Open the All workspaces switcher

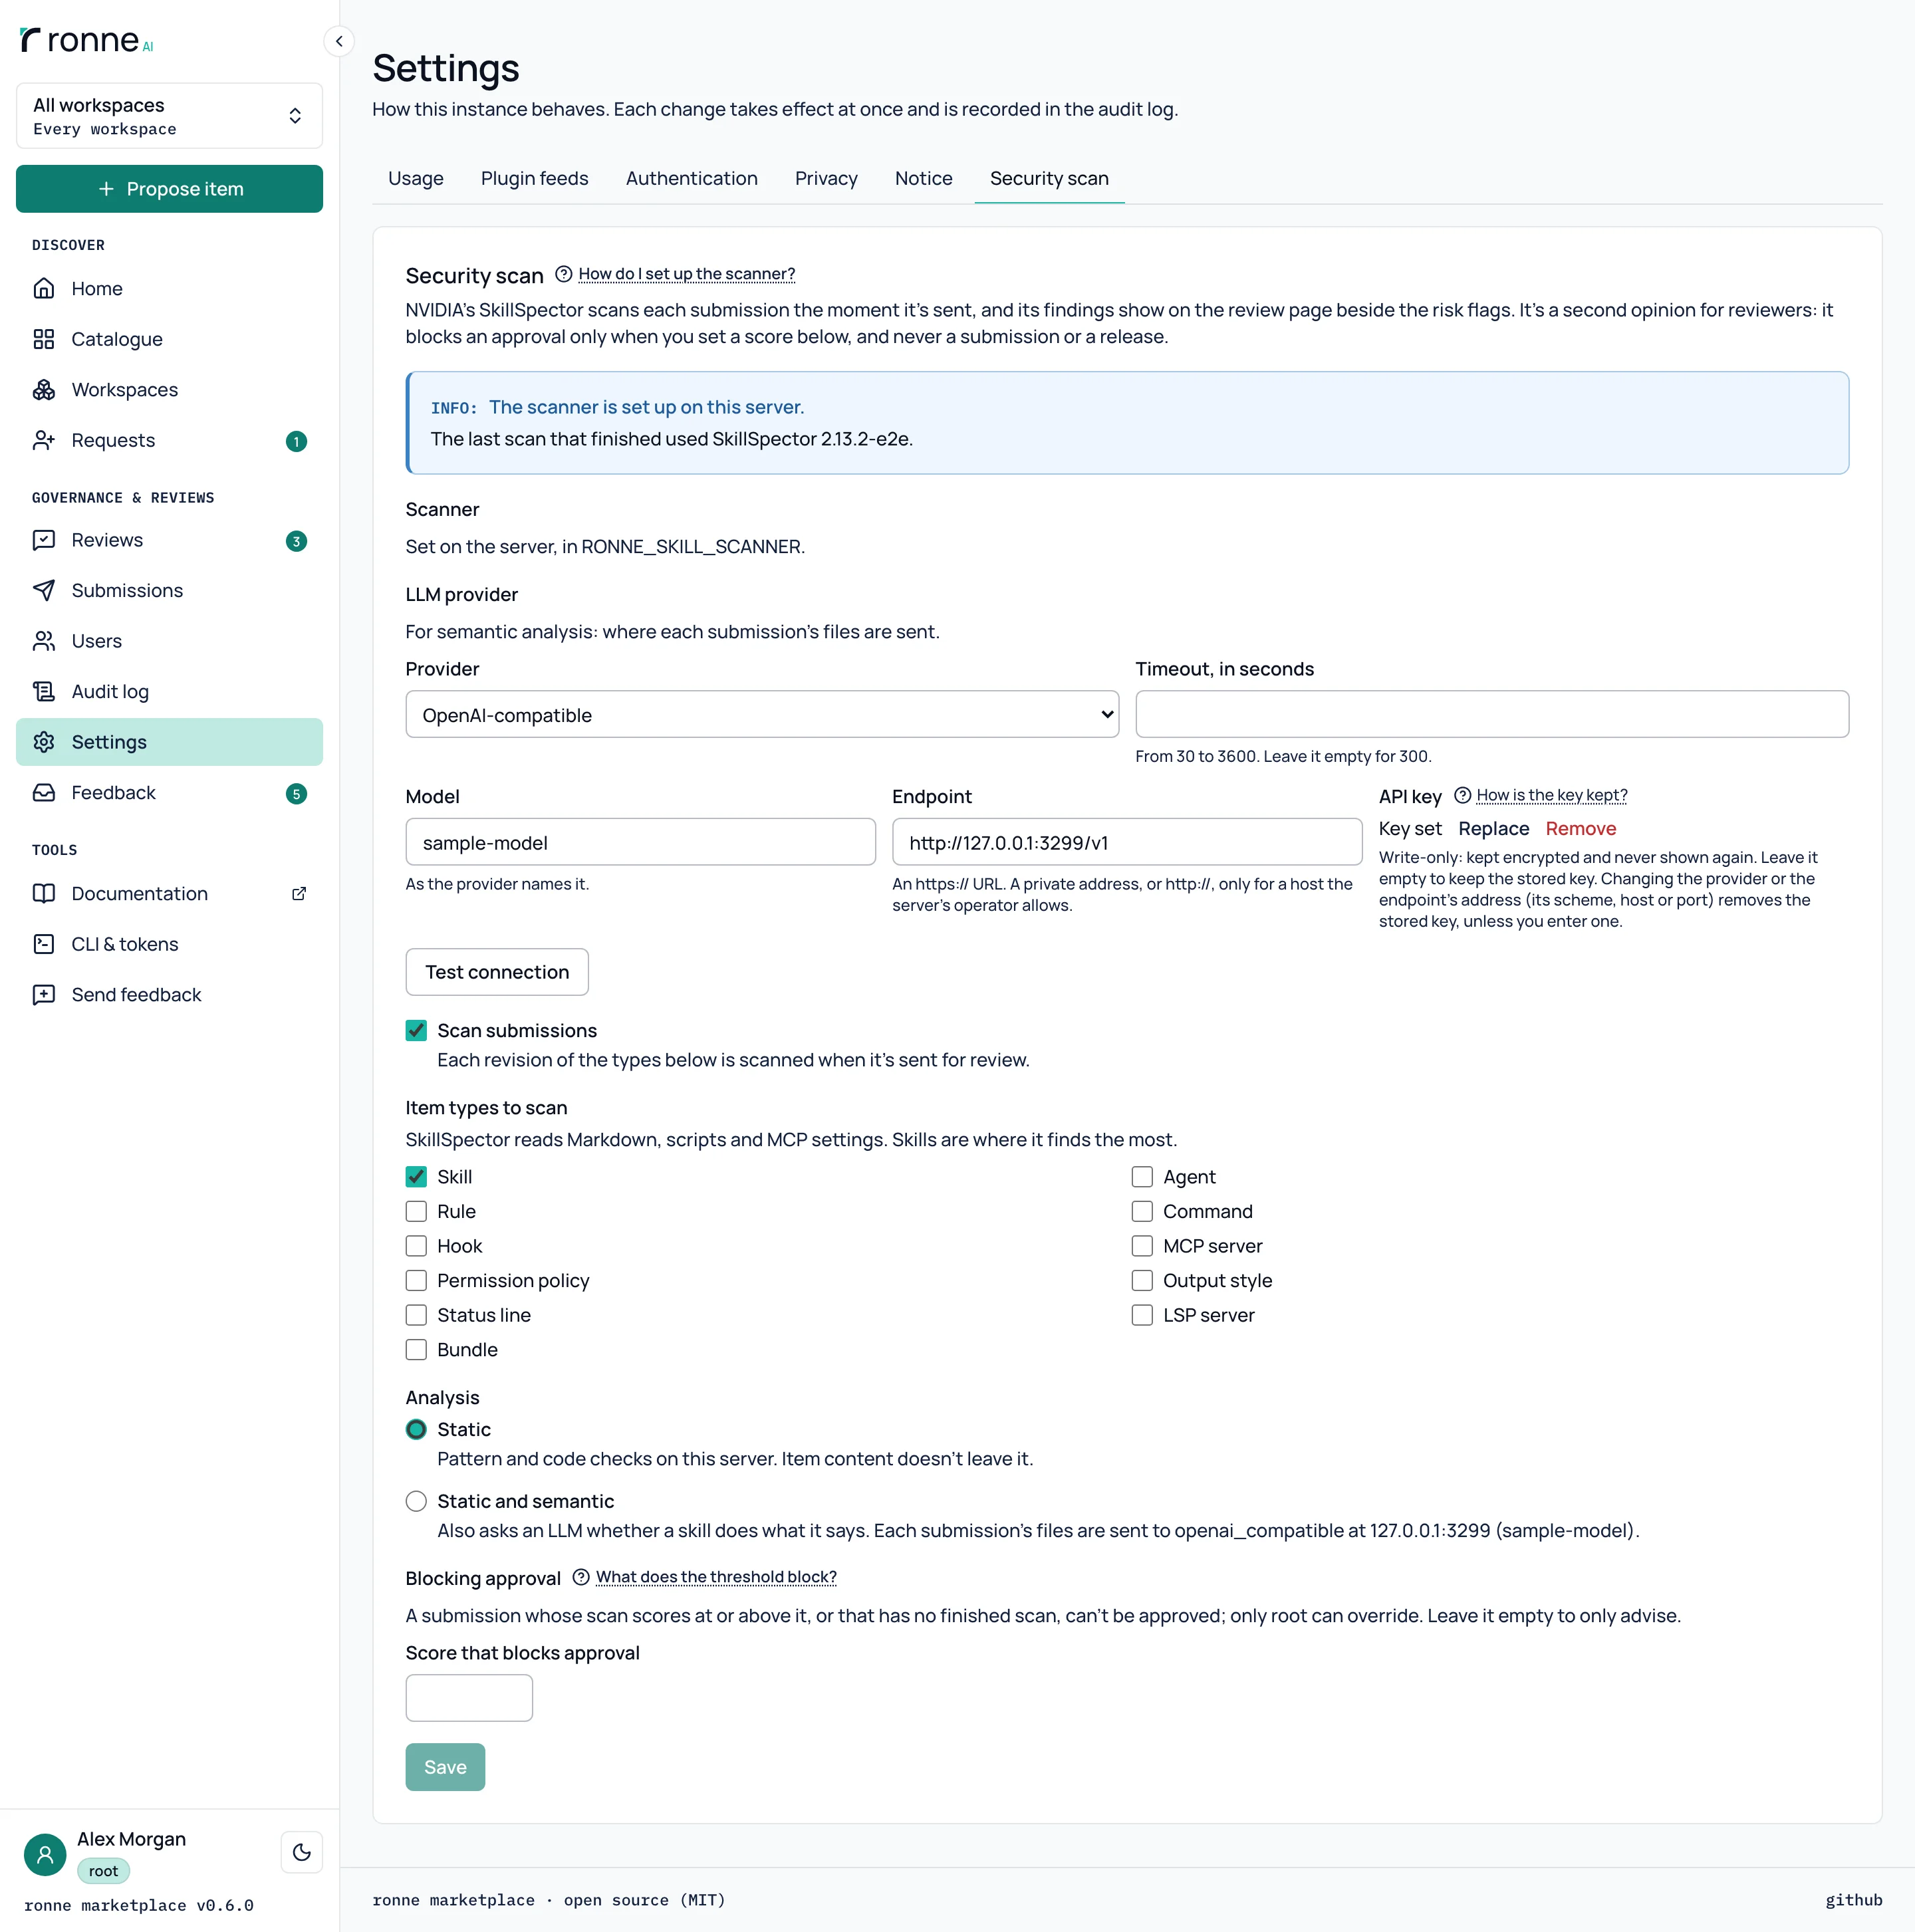169,116
